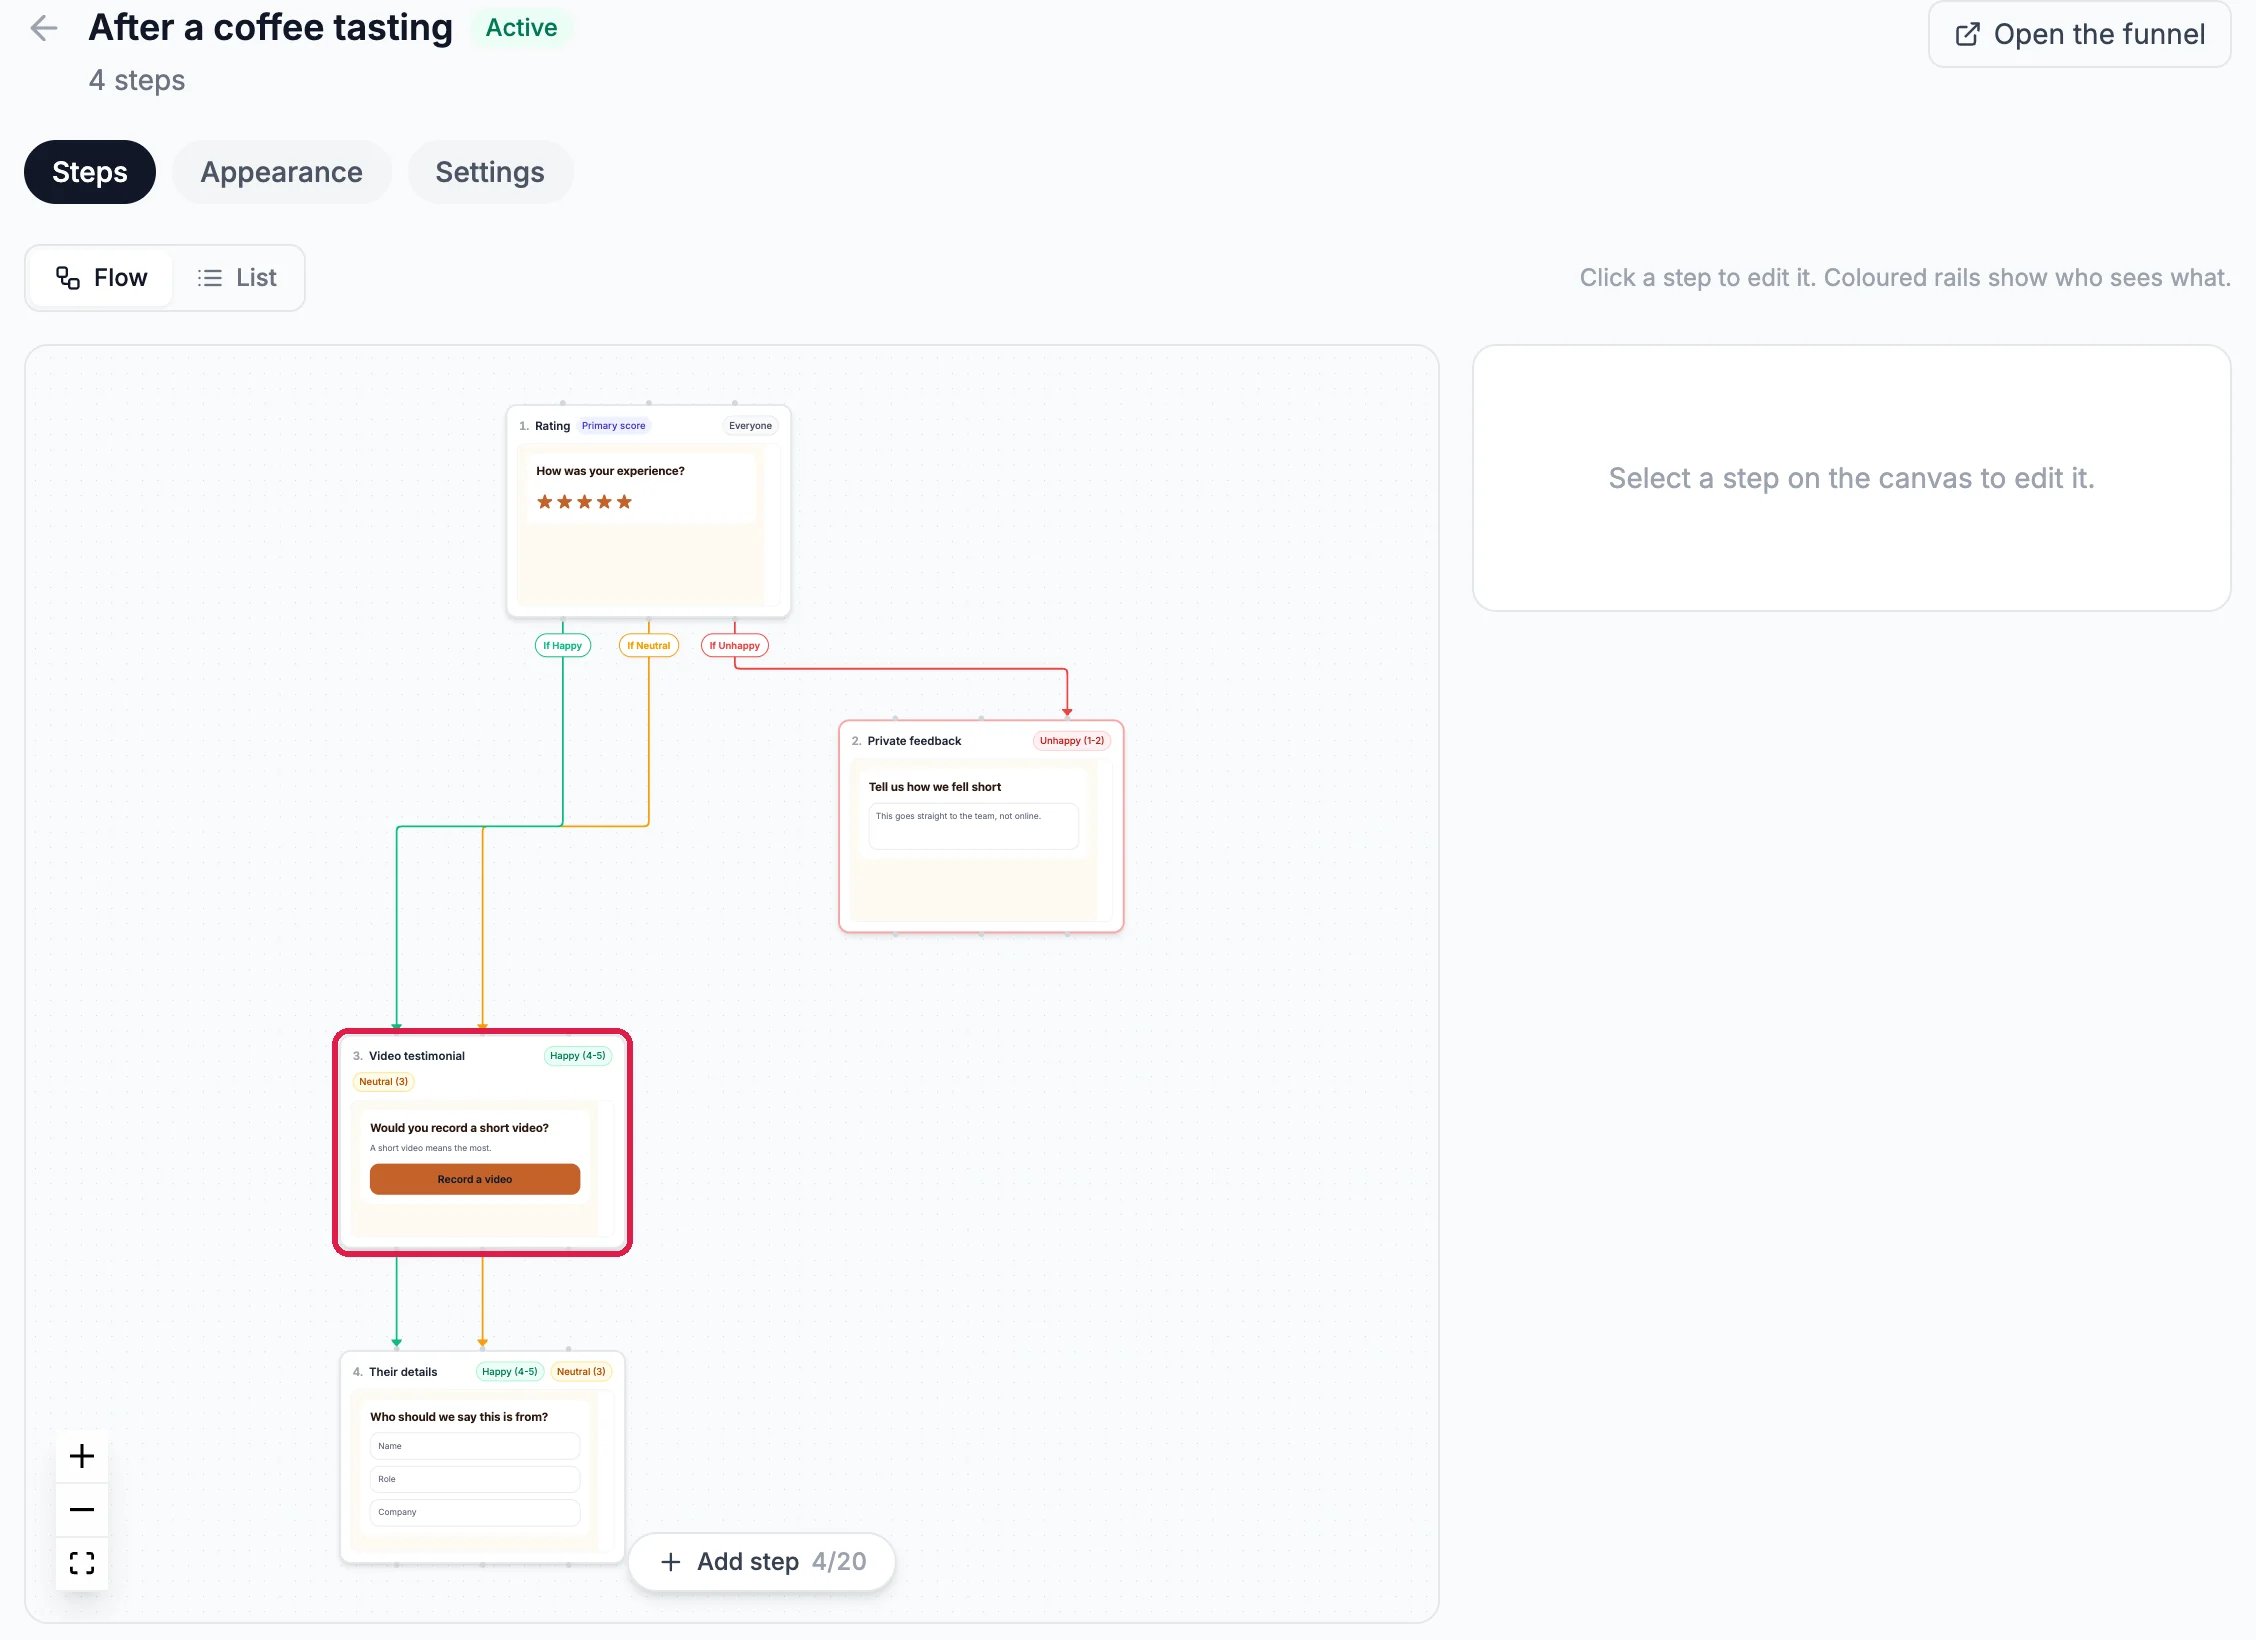Select the Video testimonial step card
The height and width of the screenshot is (1640, 2256).
pos(482,1142)
